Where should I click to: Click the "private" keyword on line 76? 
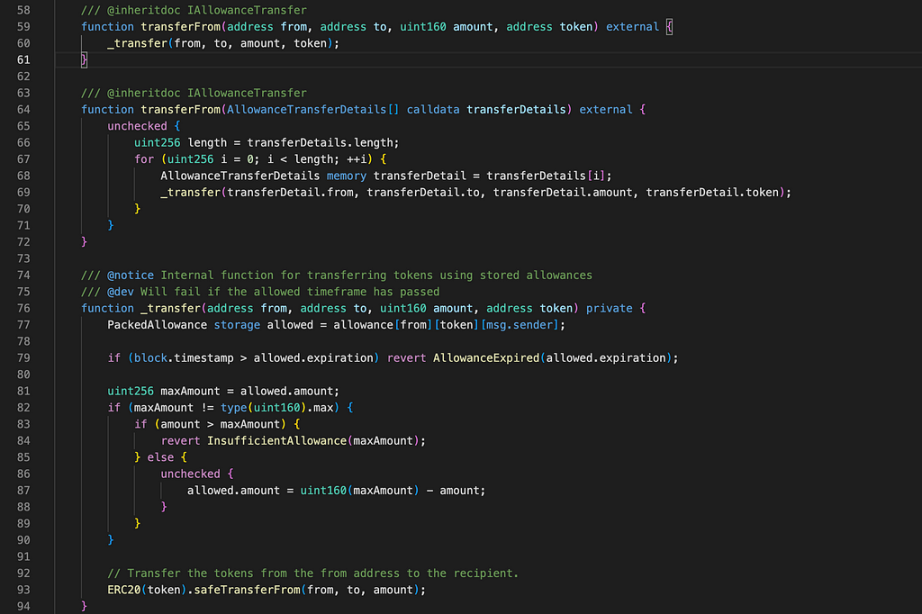pyautogui.click(x=609, y=308)
